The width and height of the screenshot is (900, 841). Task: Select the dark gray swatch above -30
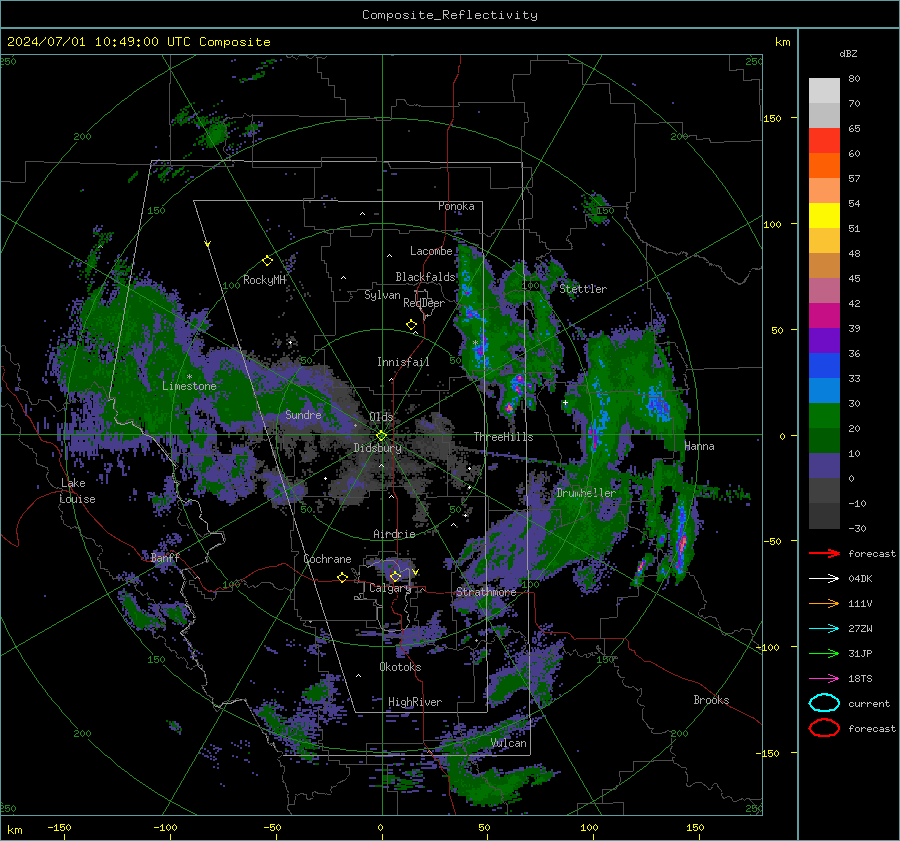point(824,515)
